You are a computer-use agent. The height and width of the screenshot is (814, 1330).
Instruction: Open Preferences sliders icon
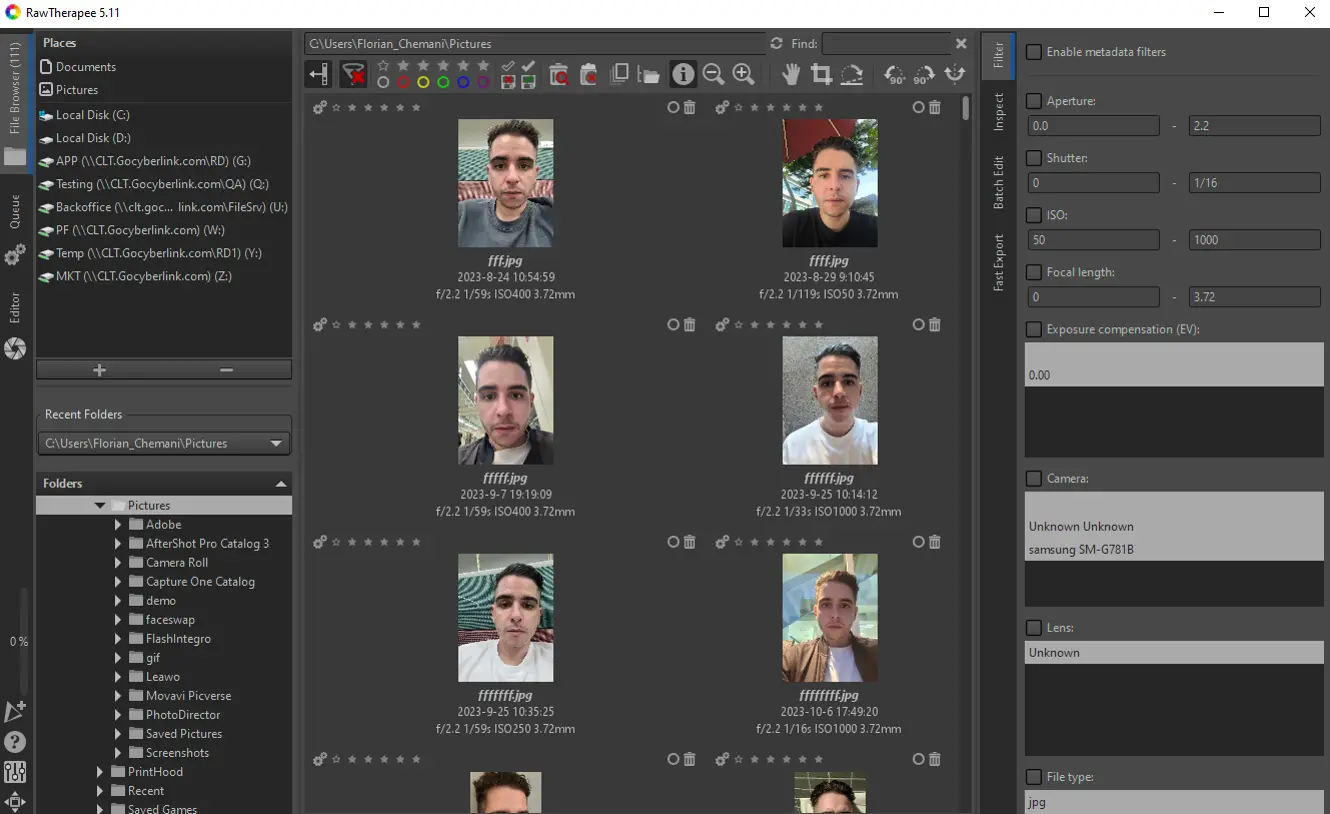(x=15, y=772)
